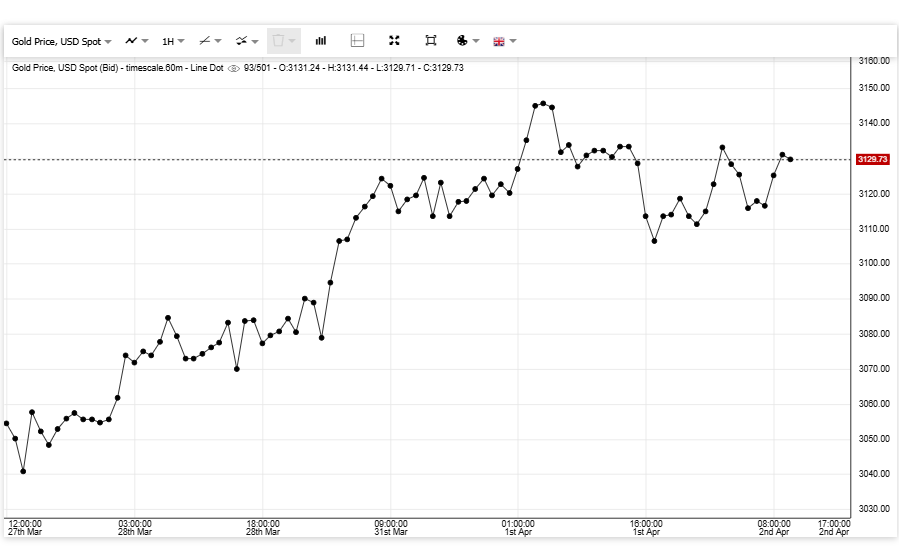Click the dropdown arrow beside chart type icon
This screenshot has height=546, width=899.
146,41
